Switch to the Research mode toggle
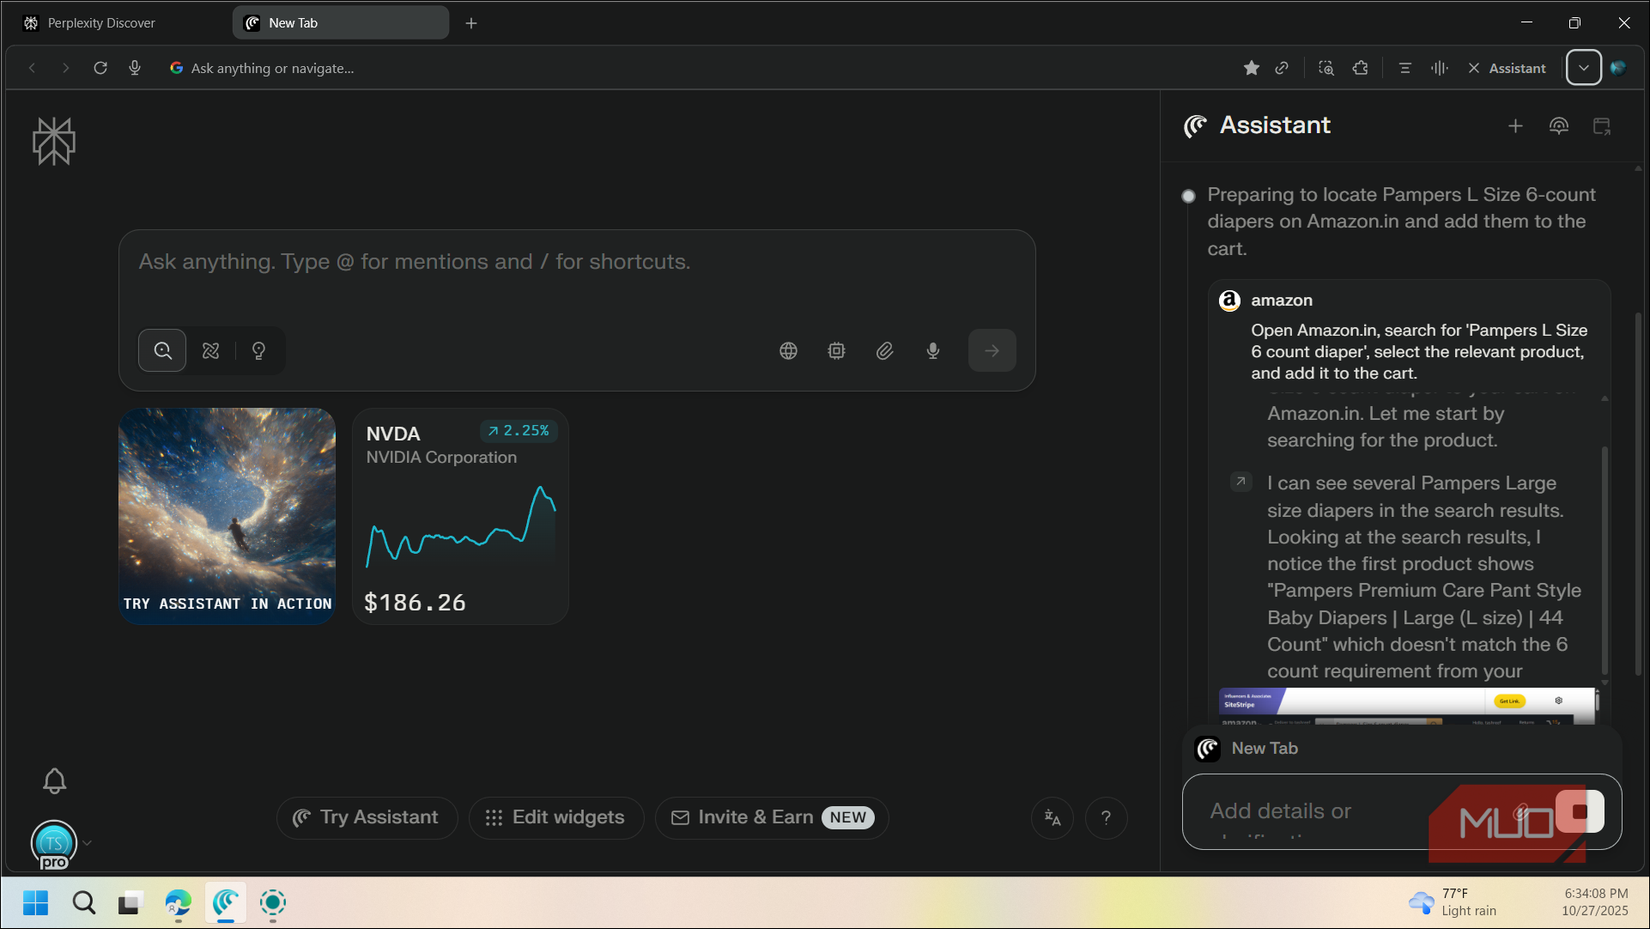Viewport: 1650px width, 929px height. tap(211, 351)
